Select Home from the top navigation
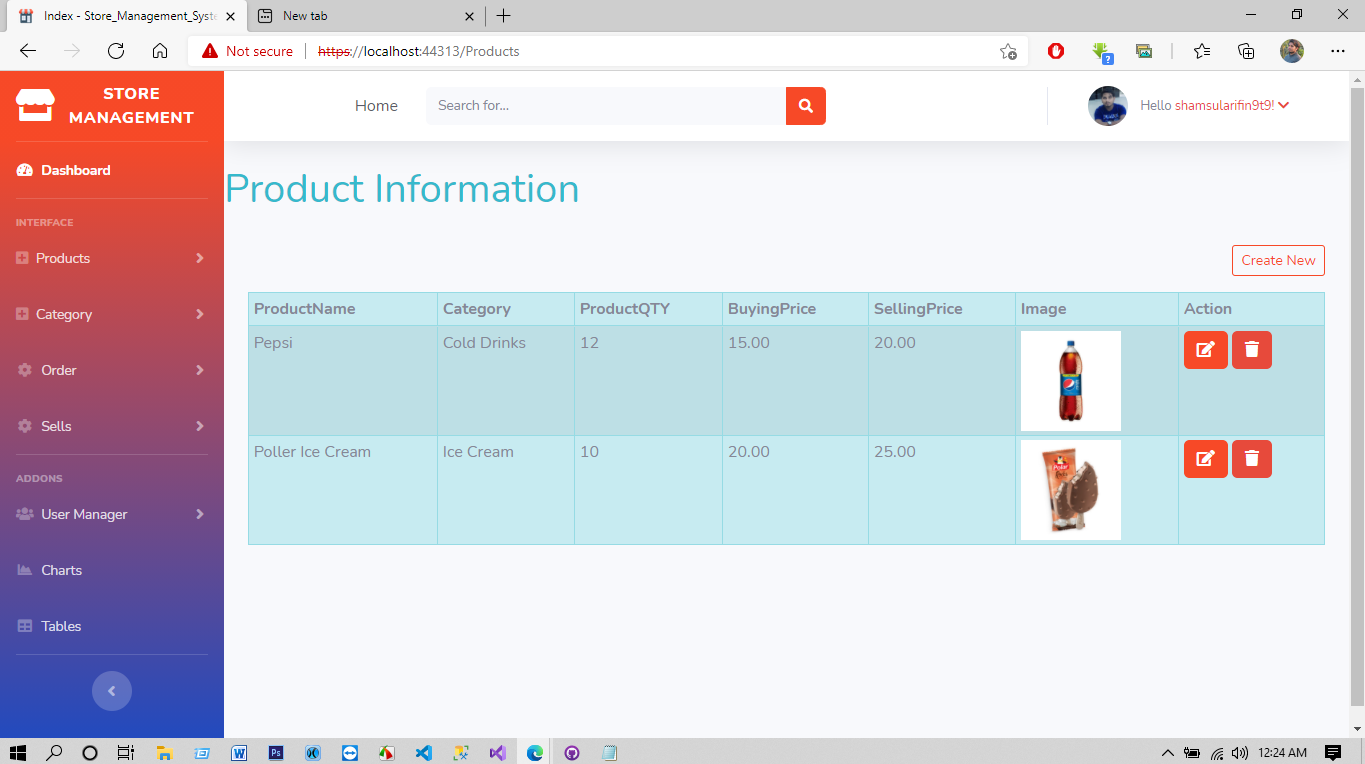1365x764 pixels. 376,105
